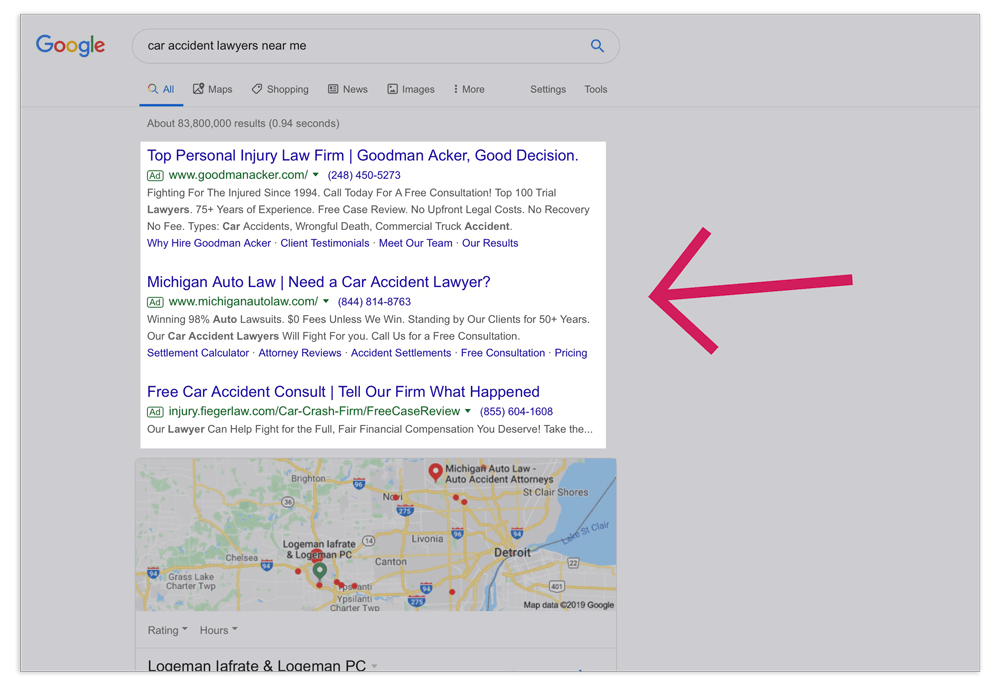Screen dimensions: 1000x685
Task: Click the All tab magnifier icon
Action: click(152, 89)
